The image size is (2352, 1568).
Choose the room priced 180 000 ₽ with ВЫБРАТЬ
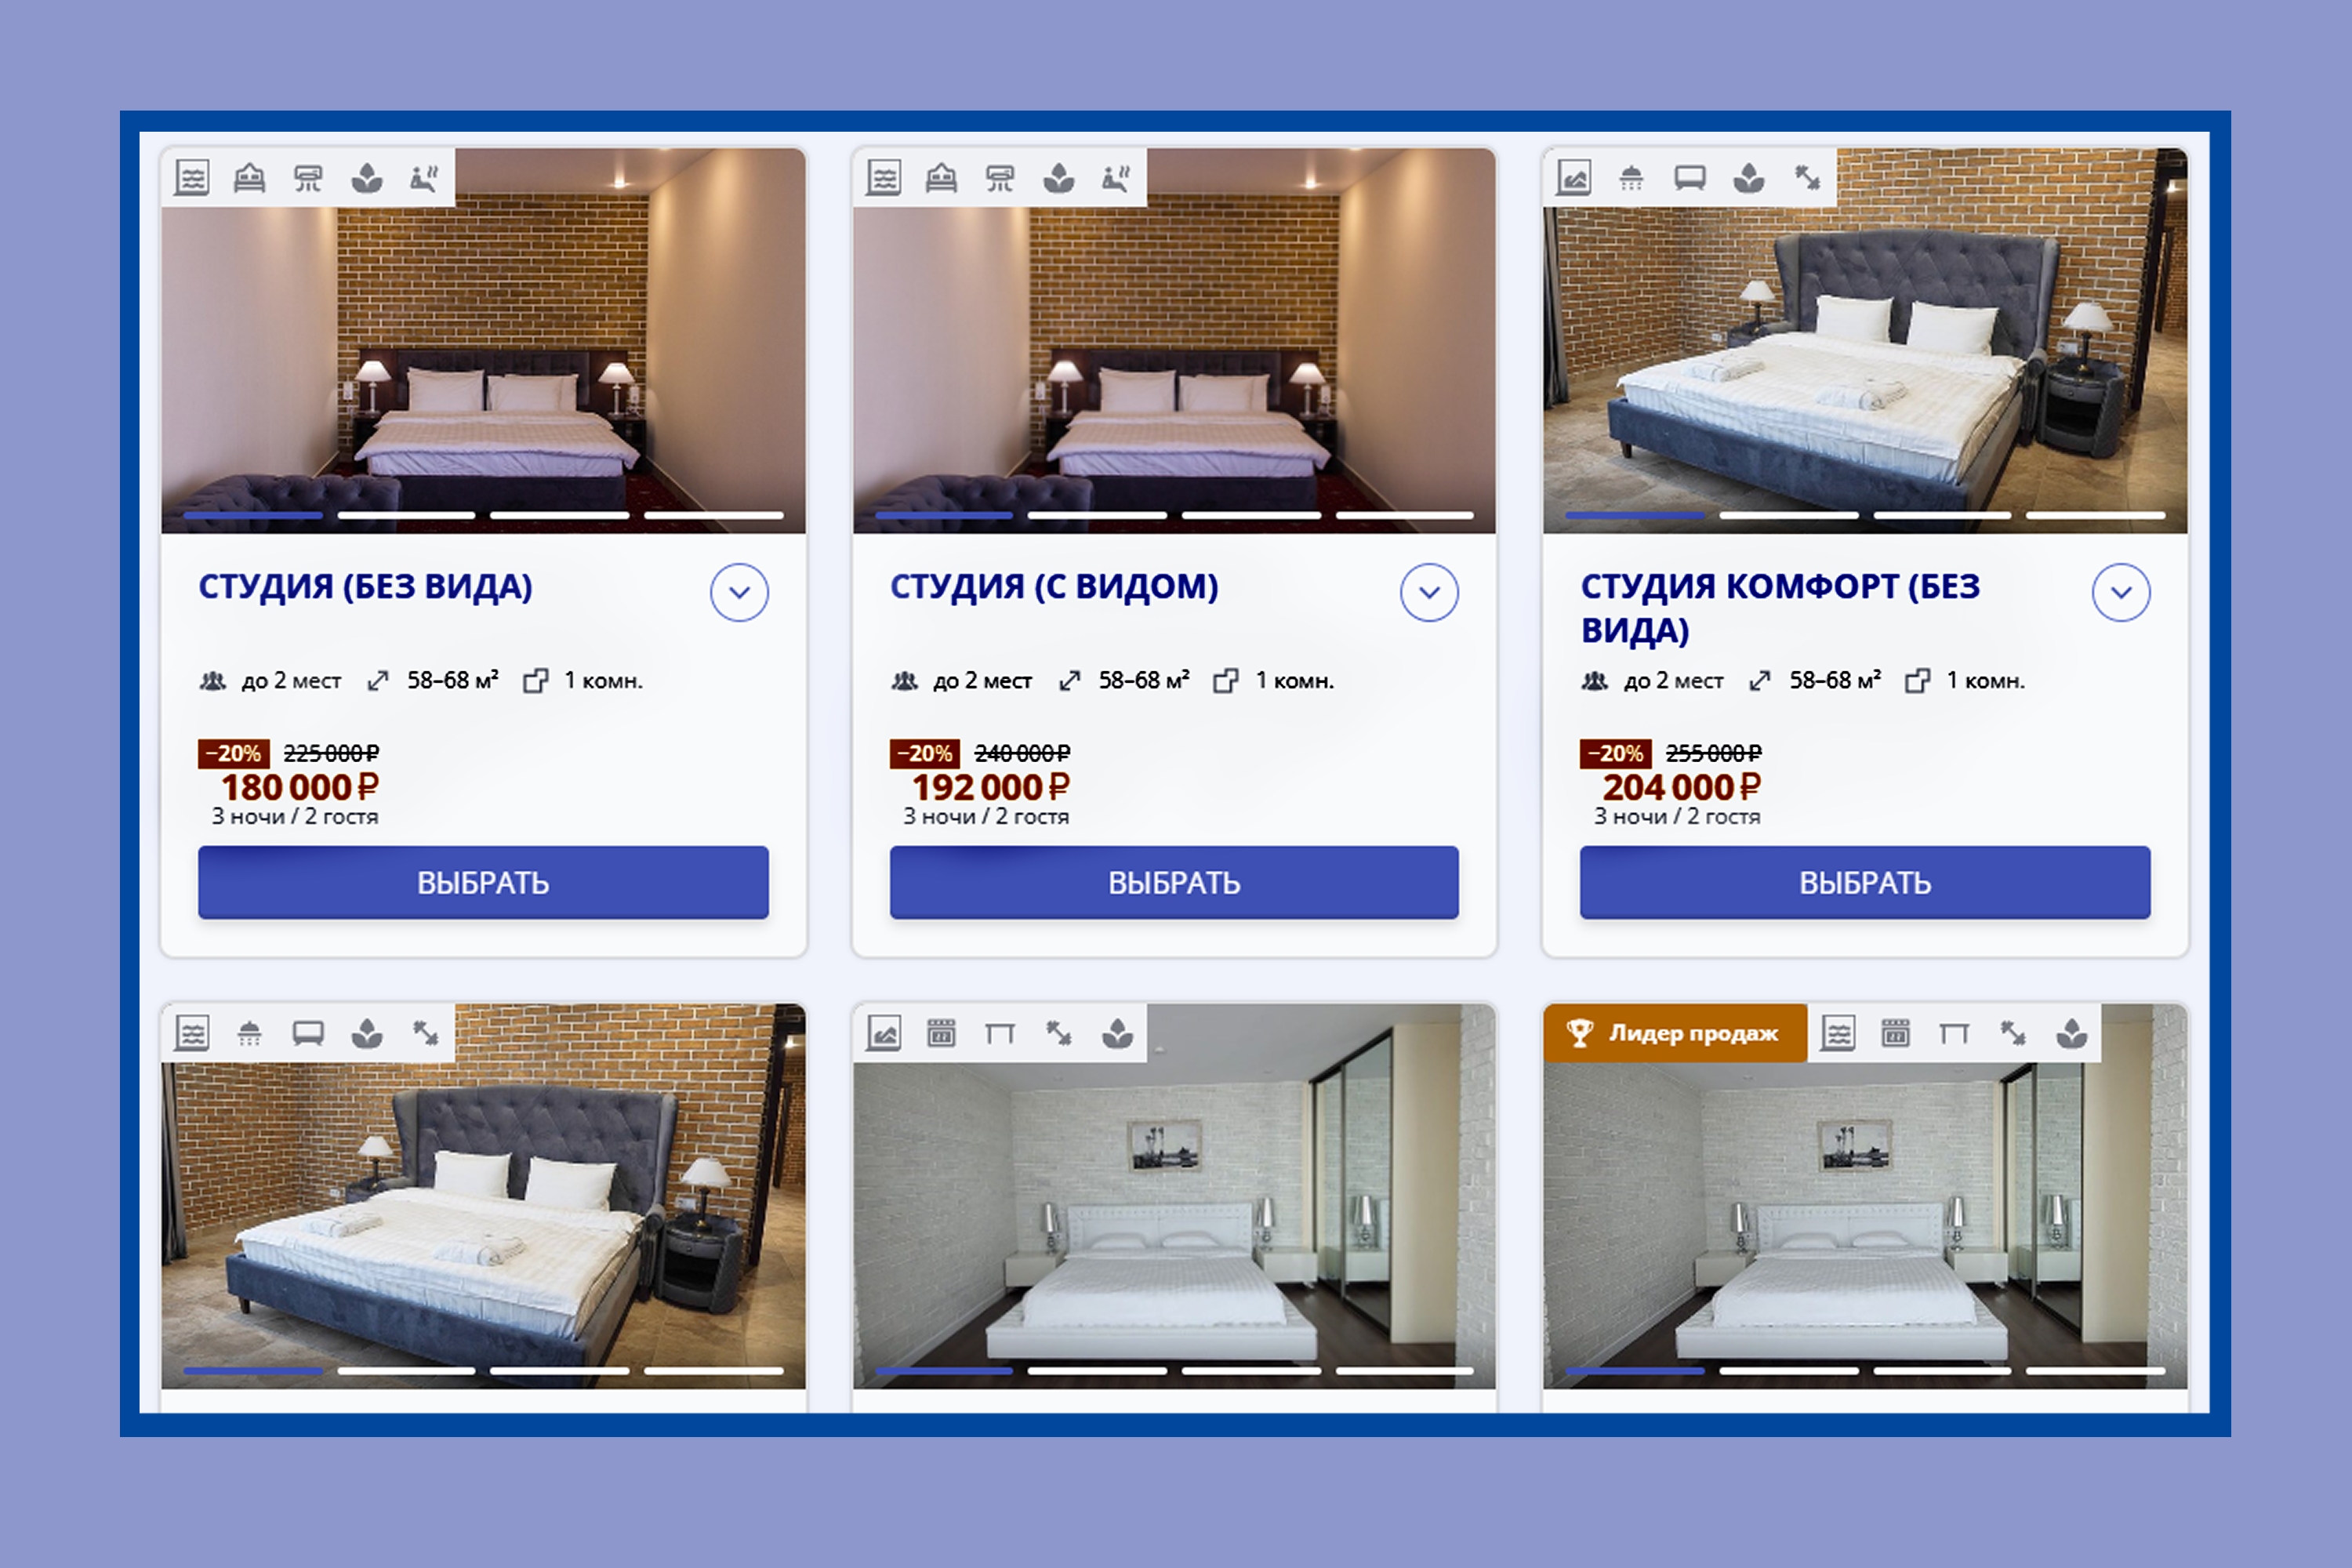pyautogui.click(x=483, y=882)
